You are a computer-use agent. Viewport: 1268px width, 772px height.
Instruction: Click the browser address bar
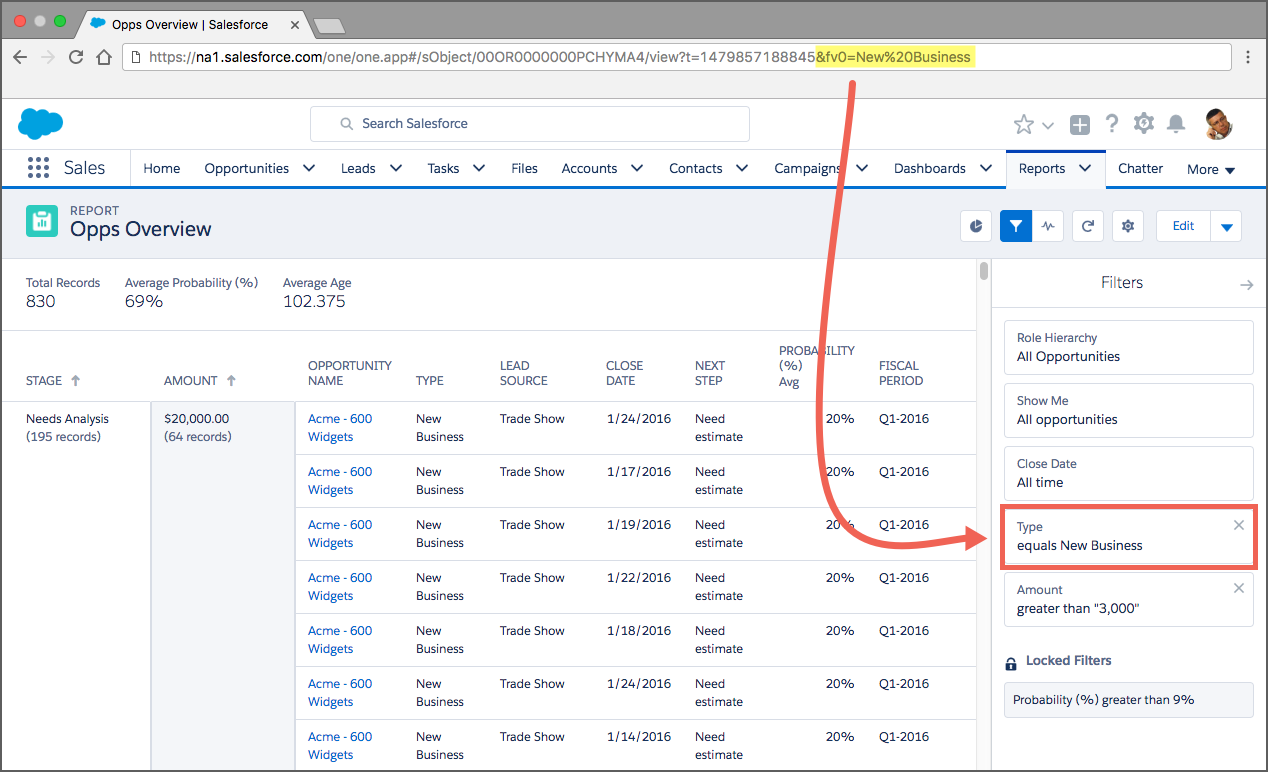[676, 57]
